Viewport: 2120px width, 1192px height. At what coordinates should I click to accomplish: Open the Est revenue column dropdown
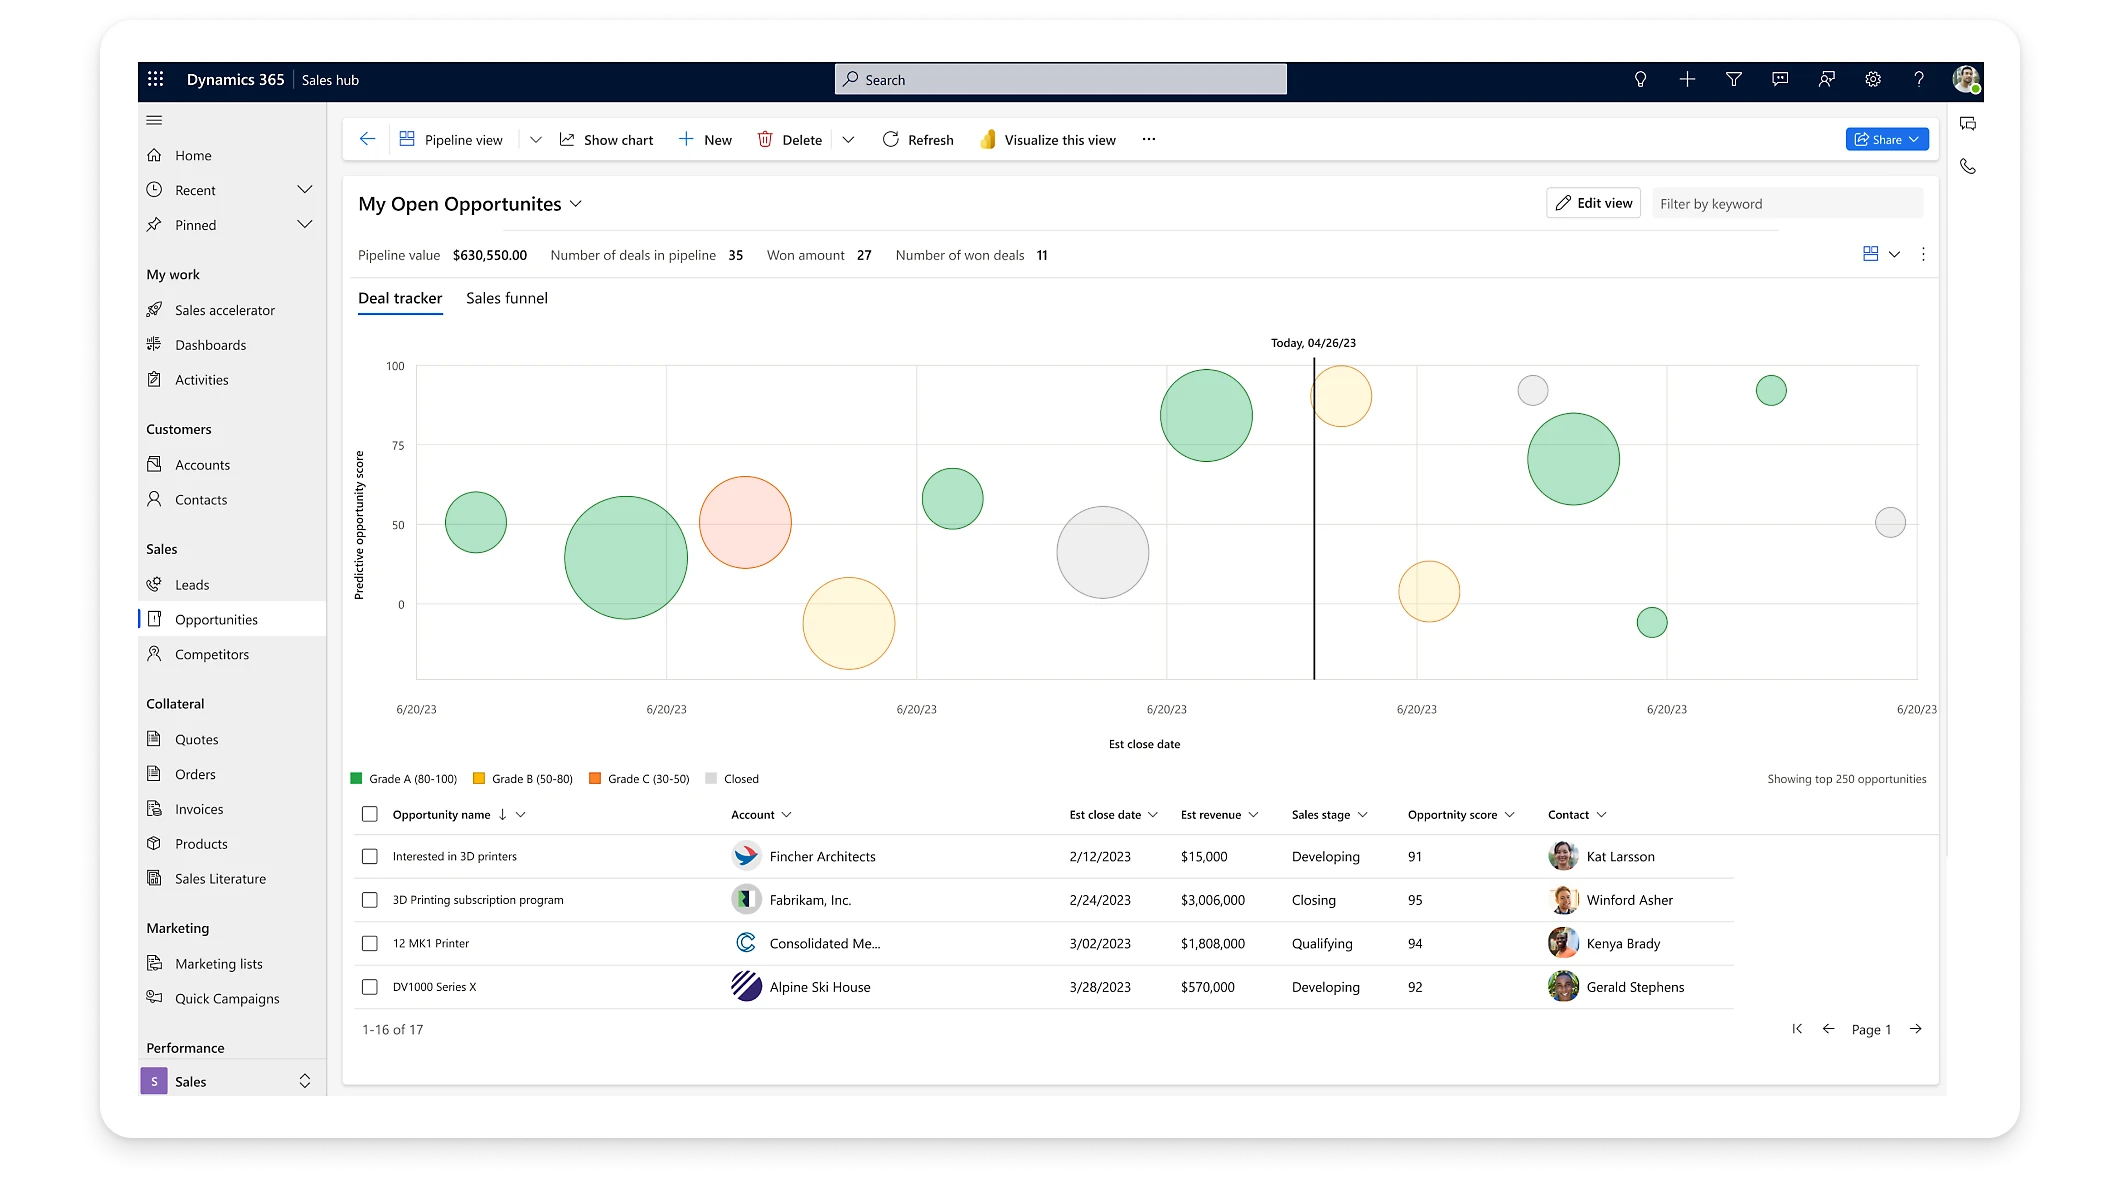click(1253, 815)
